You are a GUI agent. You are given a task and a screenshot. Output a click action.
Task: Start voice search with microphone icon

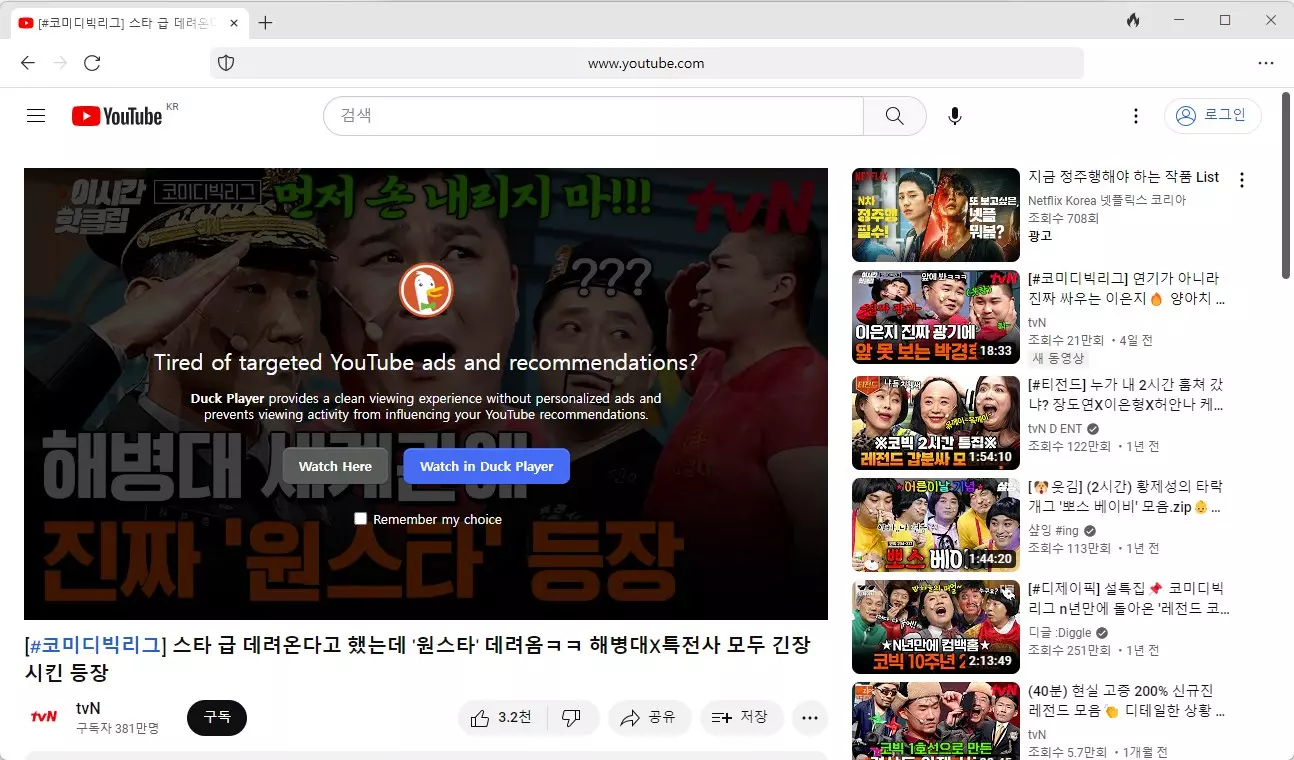coord(955,116)
